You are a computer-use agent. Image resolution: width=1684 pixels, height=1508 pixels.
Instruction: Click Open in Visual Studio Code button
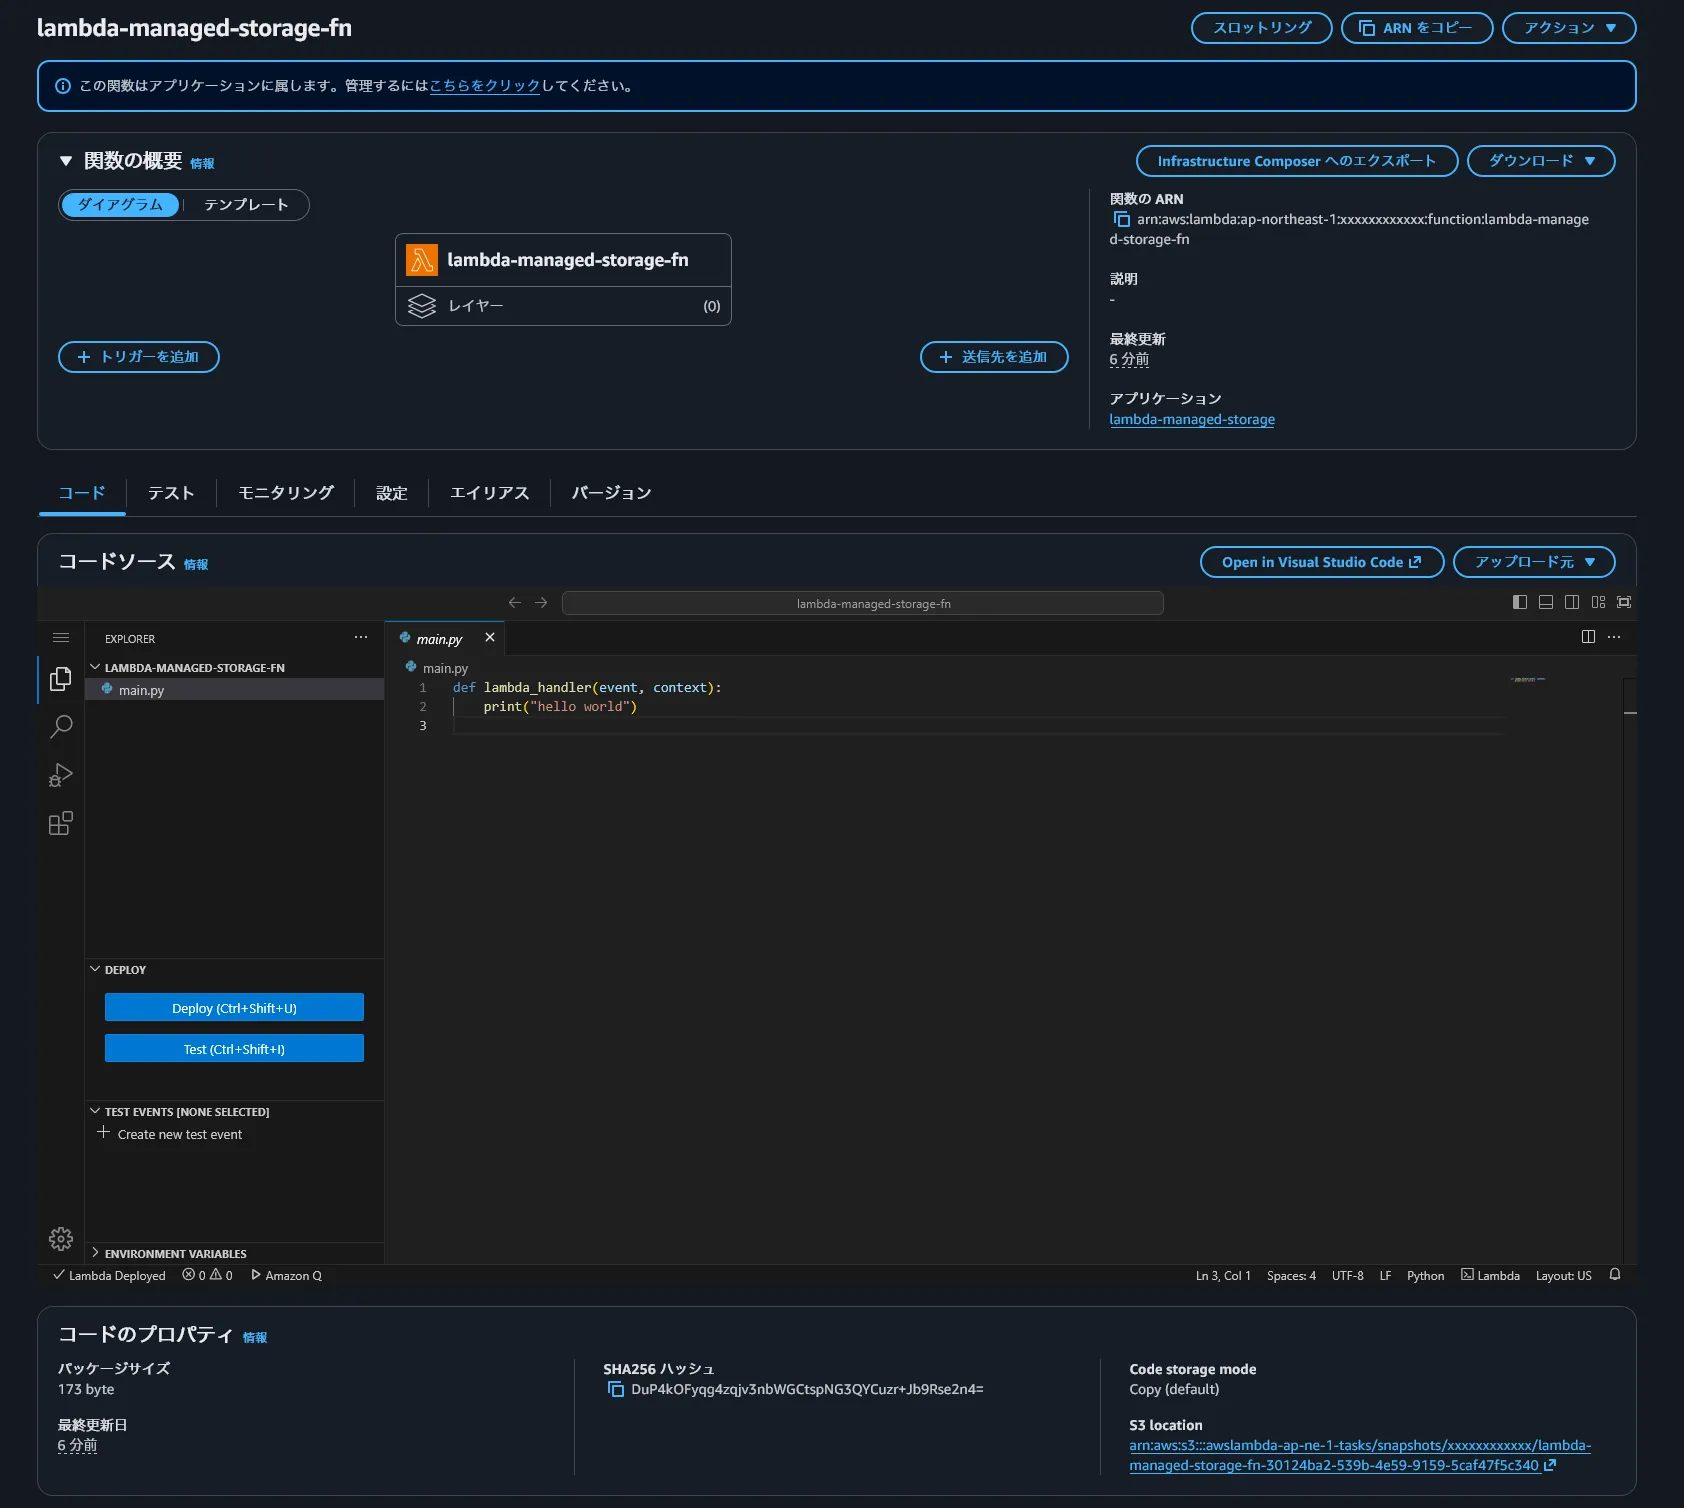1322,562
